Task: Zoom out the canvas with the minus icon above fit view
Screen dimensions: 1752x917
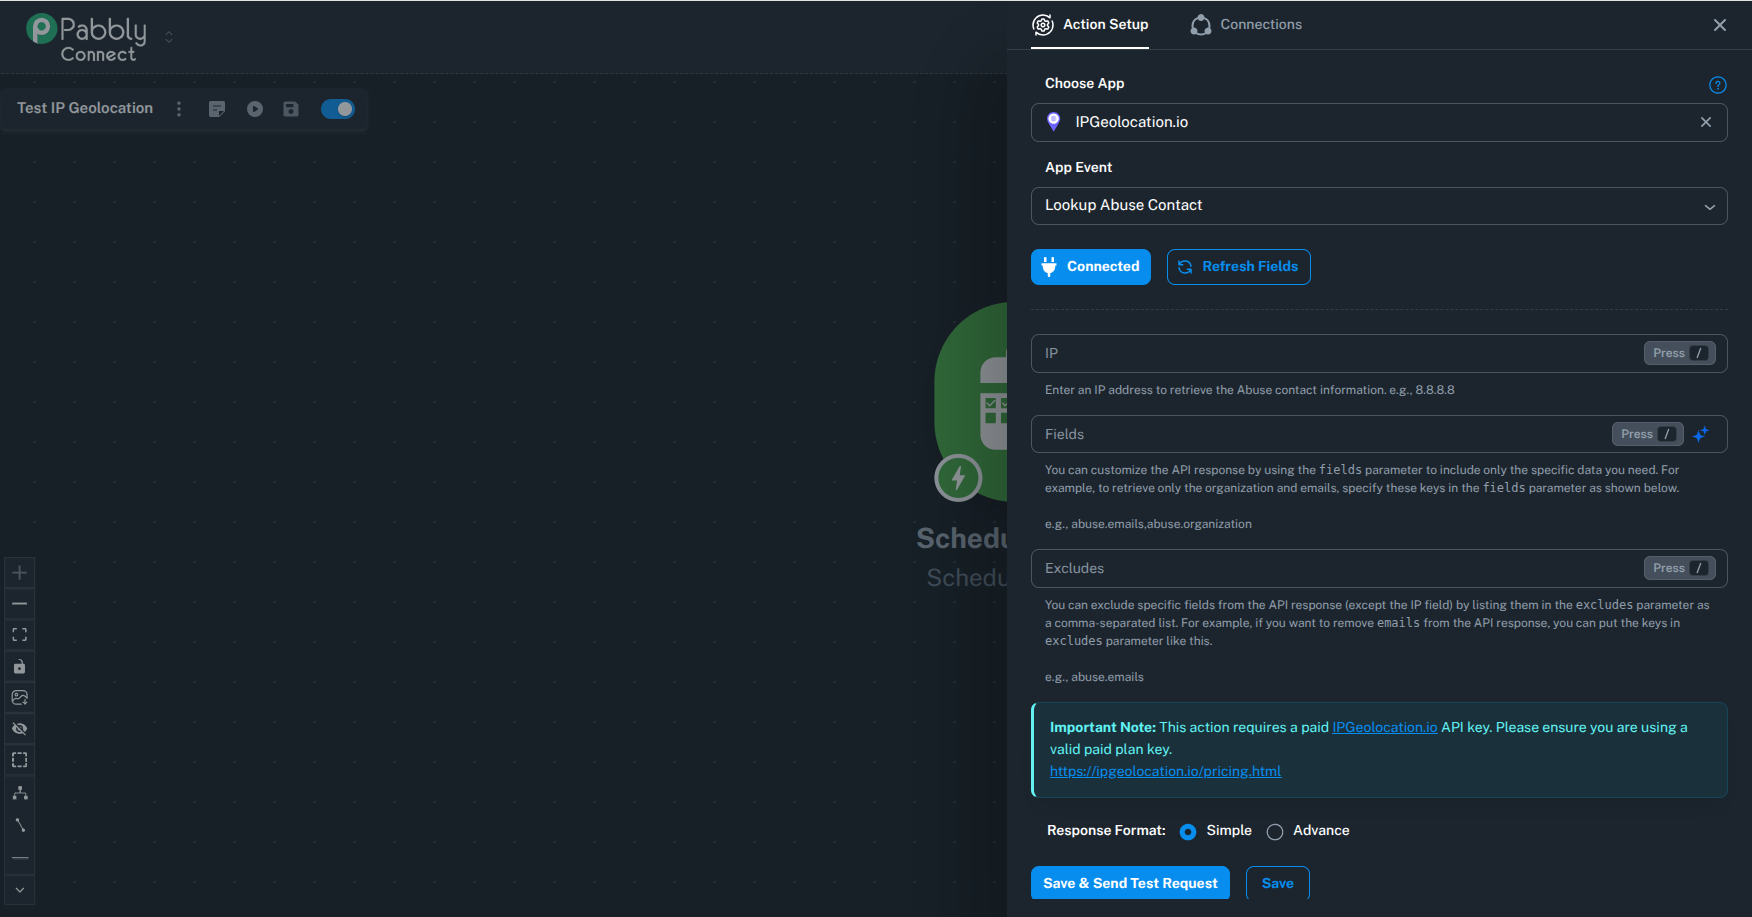Action: click(19, 604)
